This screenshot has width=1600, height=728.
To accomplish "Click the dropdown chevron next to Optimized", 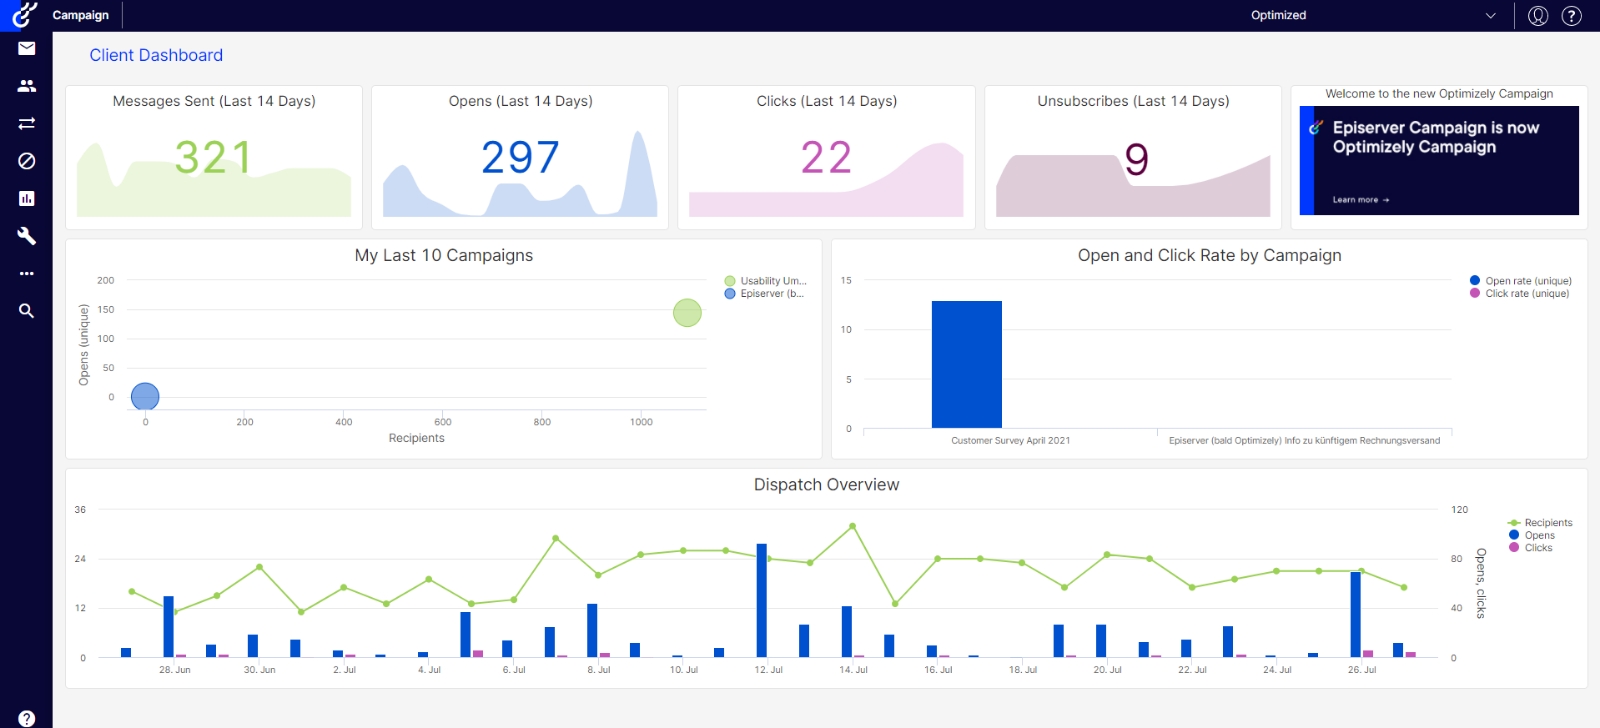I will 1491,15.
